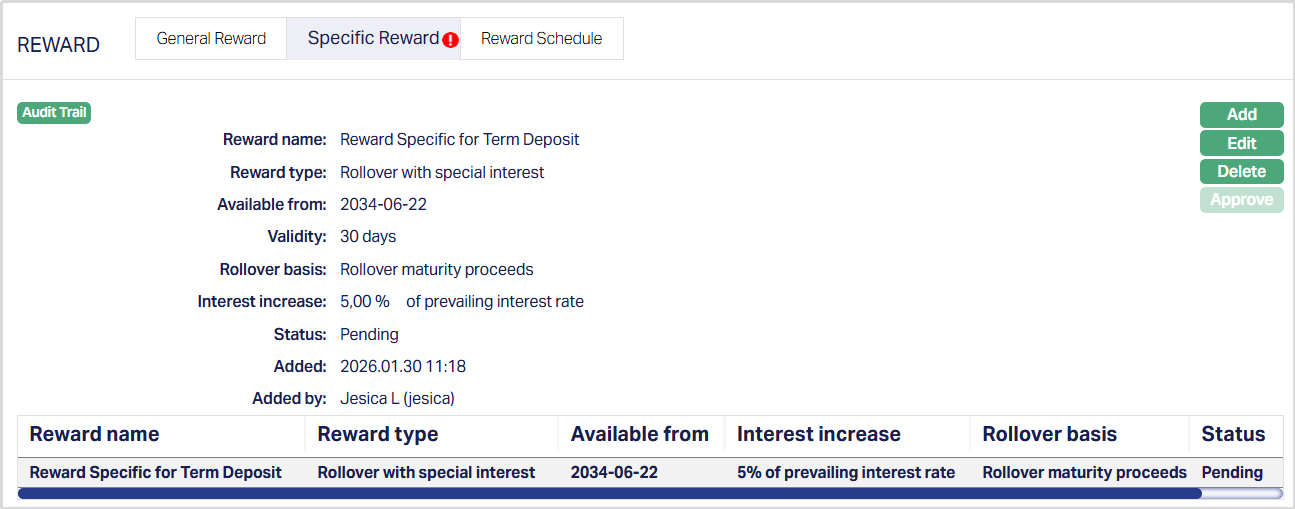Sort by the Interest increase column header

(819, 434)
